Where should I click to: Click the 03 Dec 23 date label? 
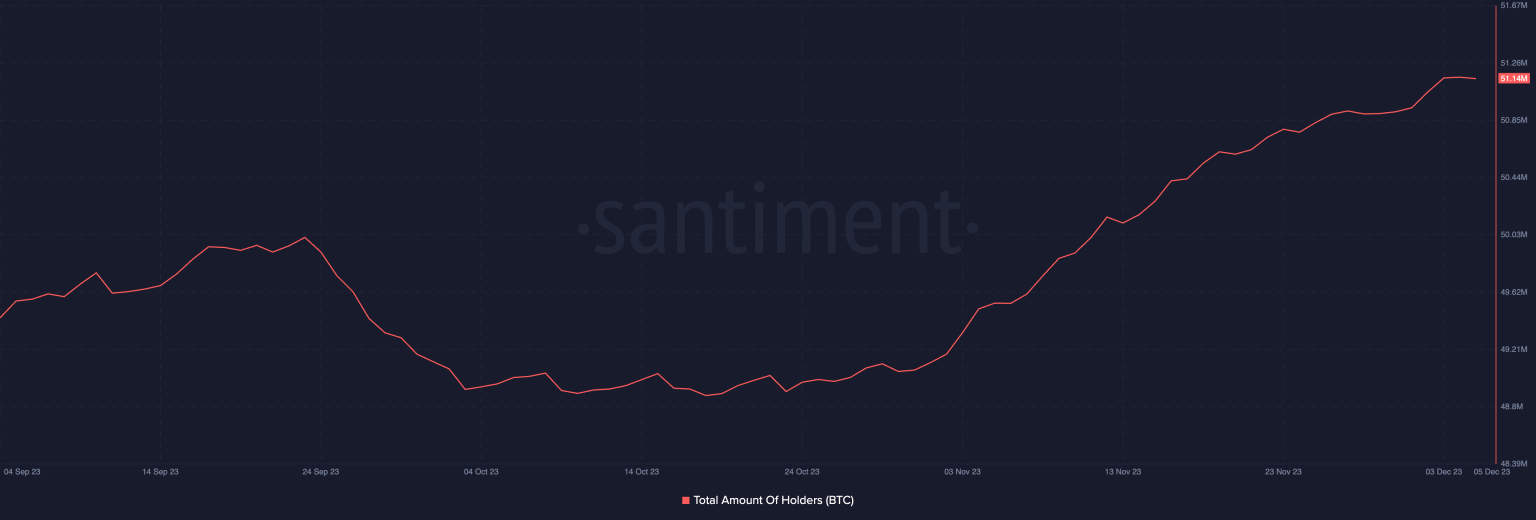pyautogui.click(x=1444, y=471)
